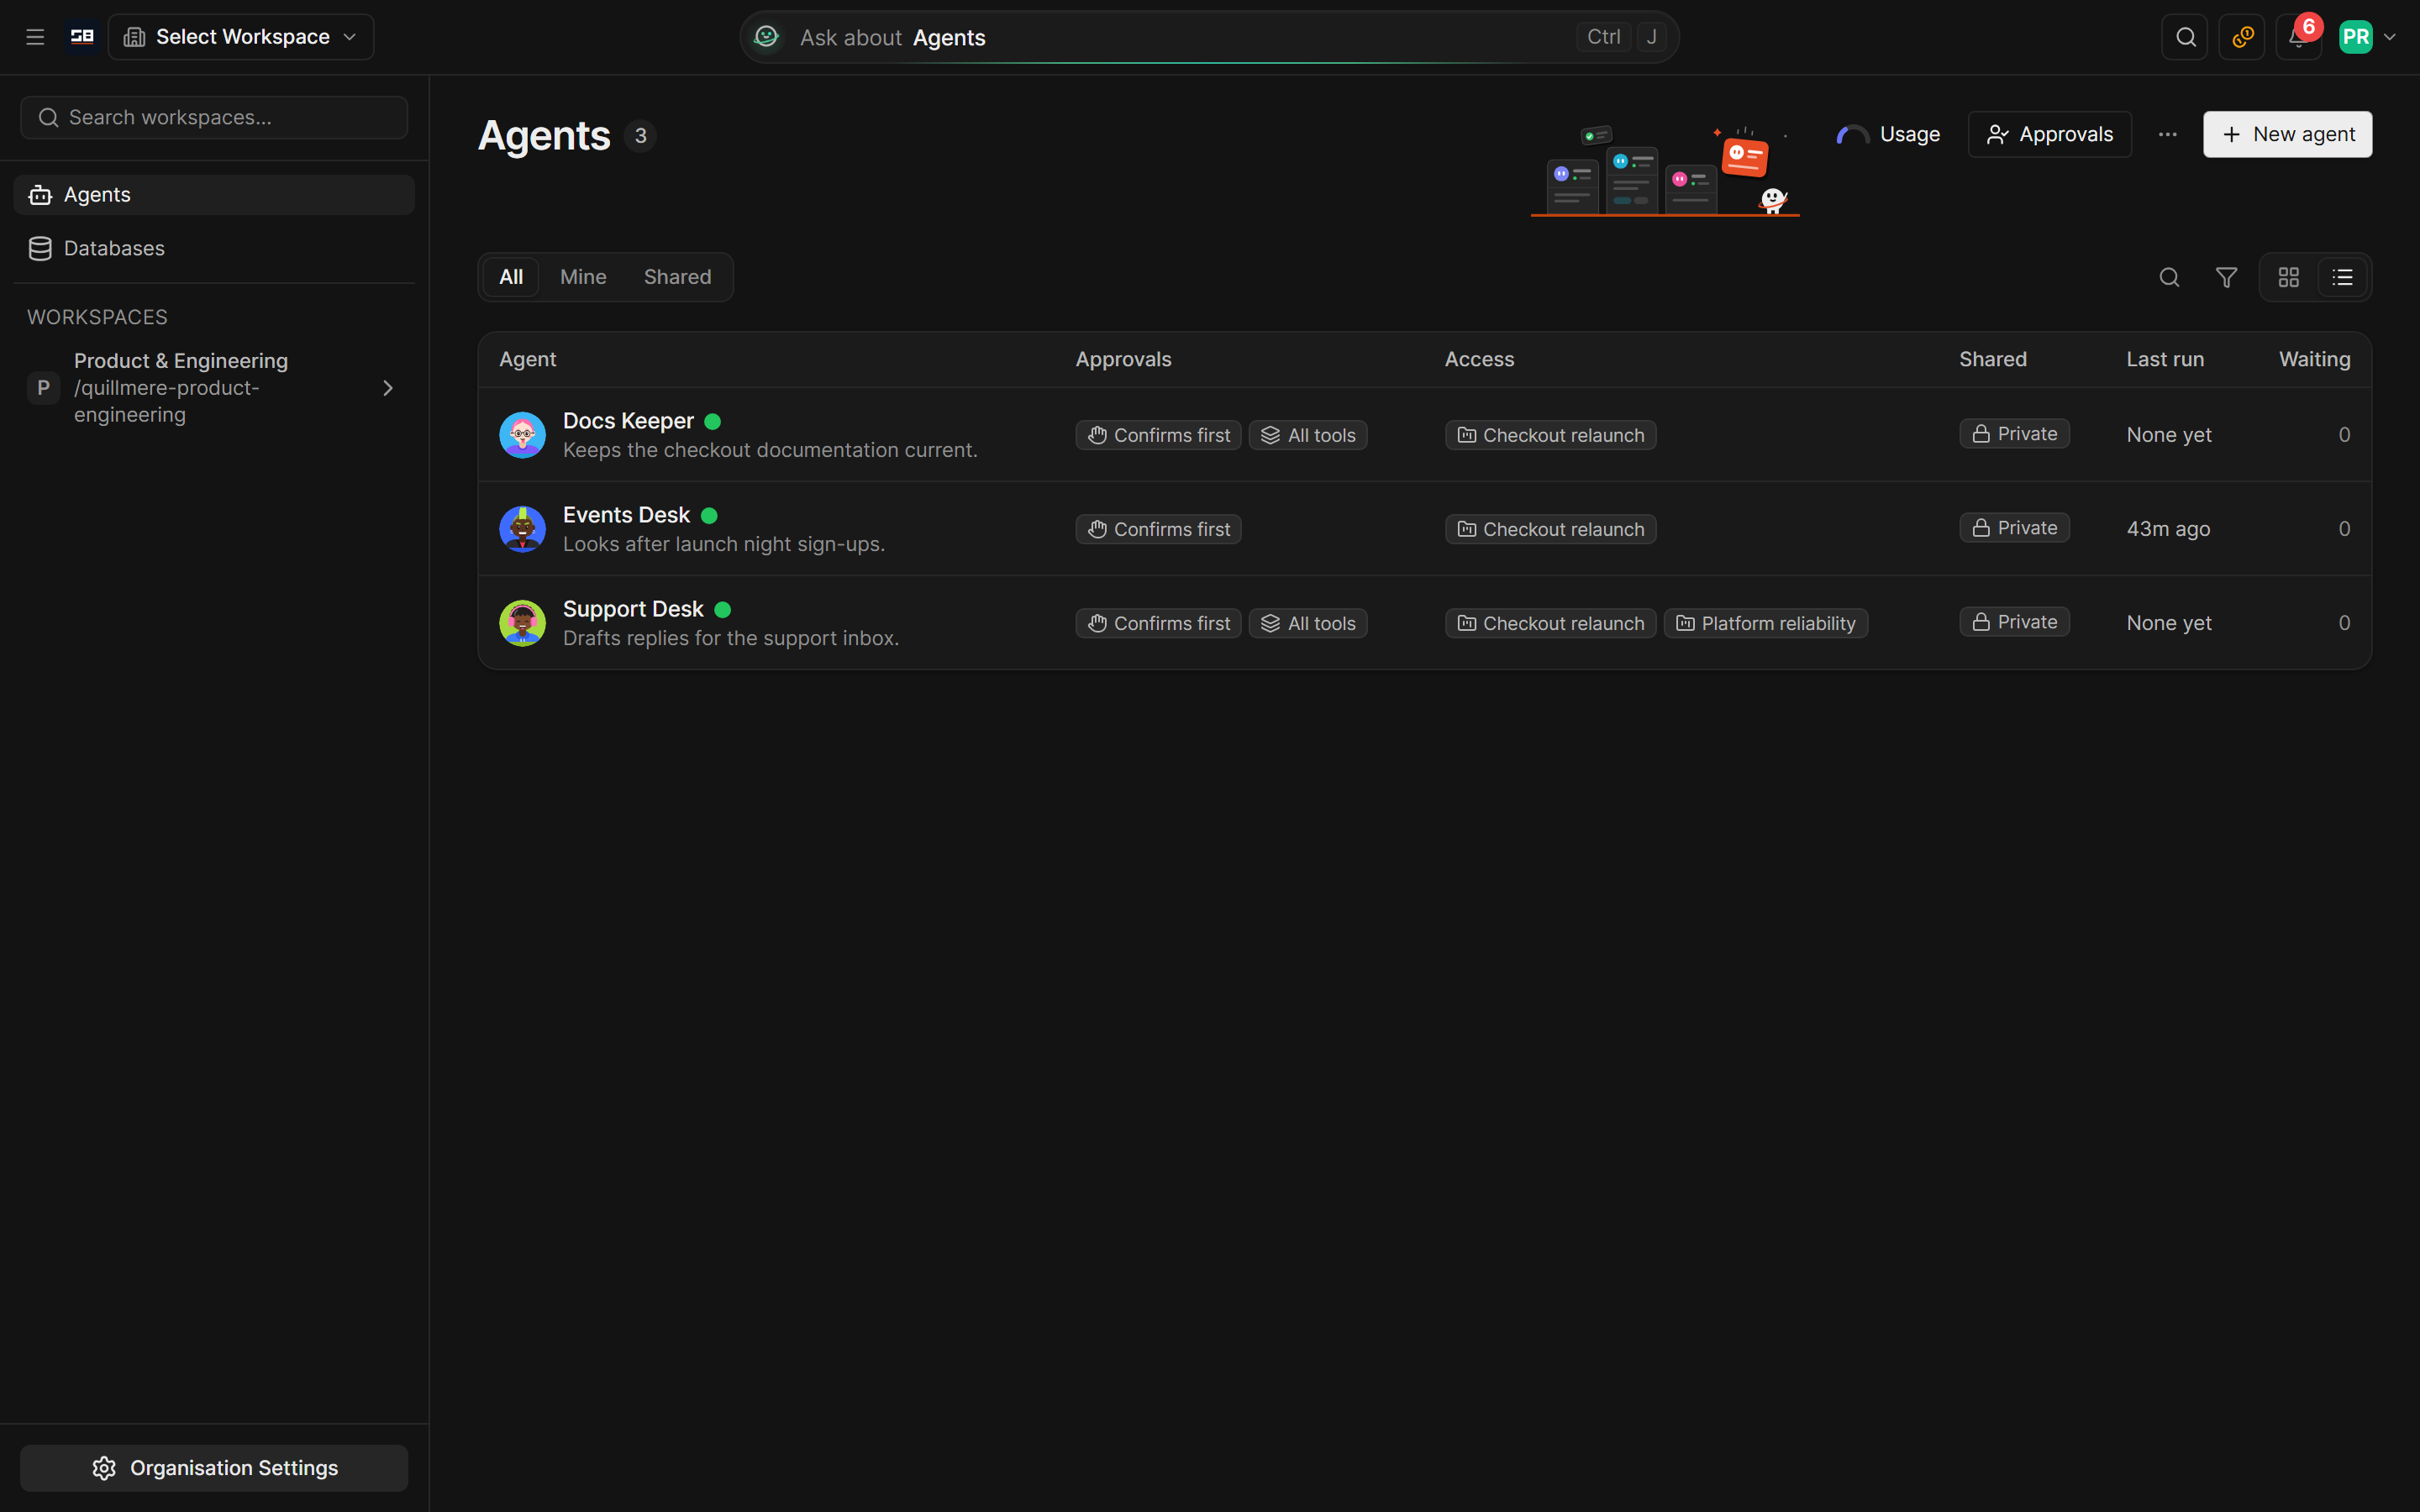Click the Waiting column header
The image size is (2420, 1512).
[2314, 359]
